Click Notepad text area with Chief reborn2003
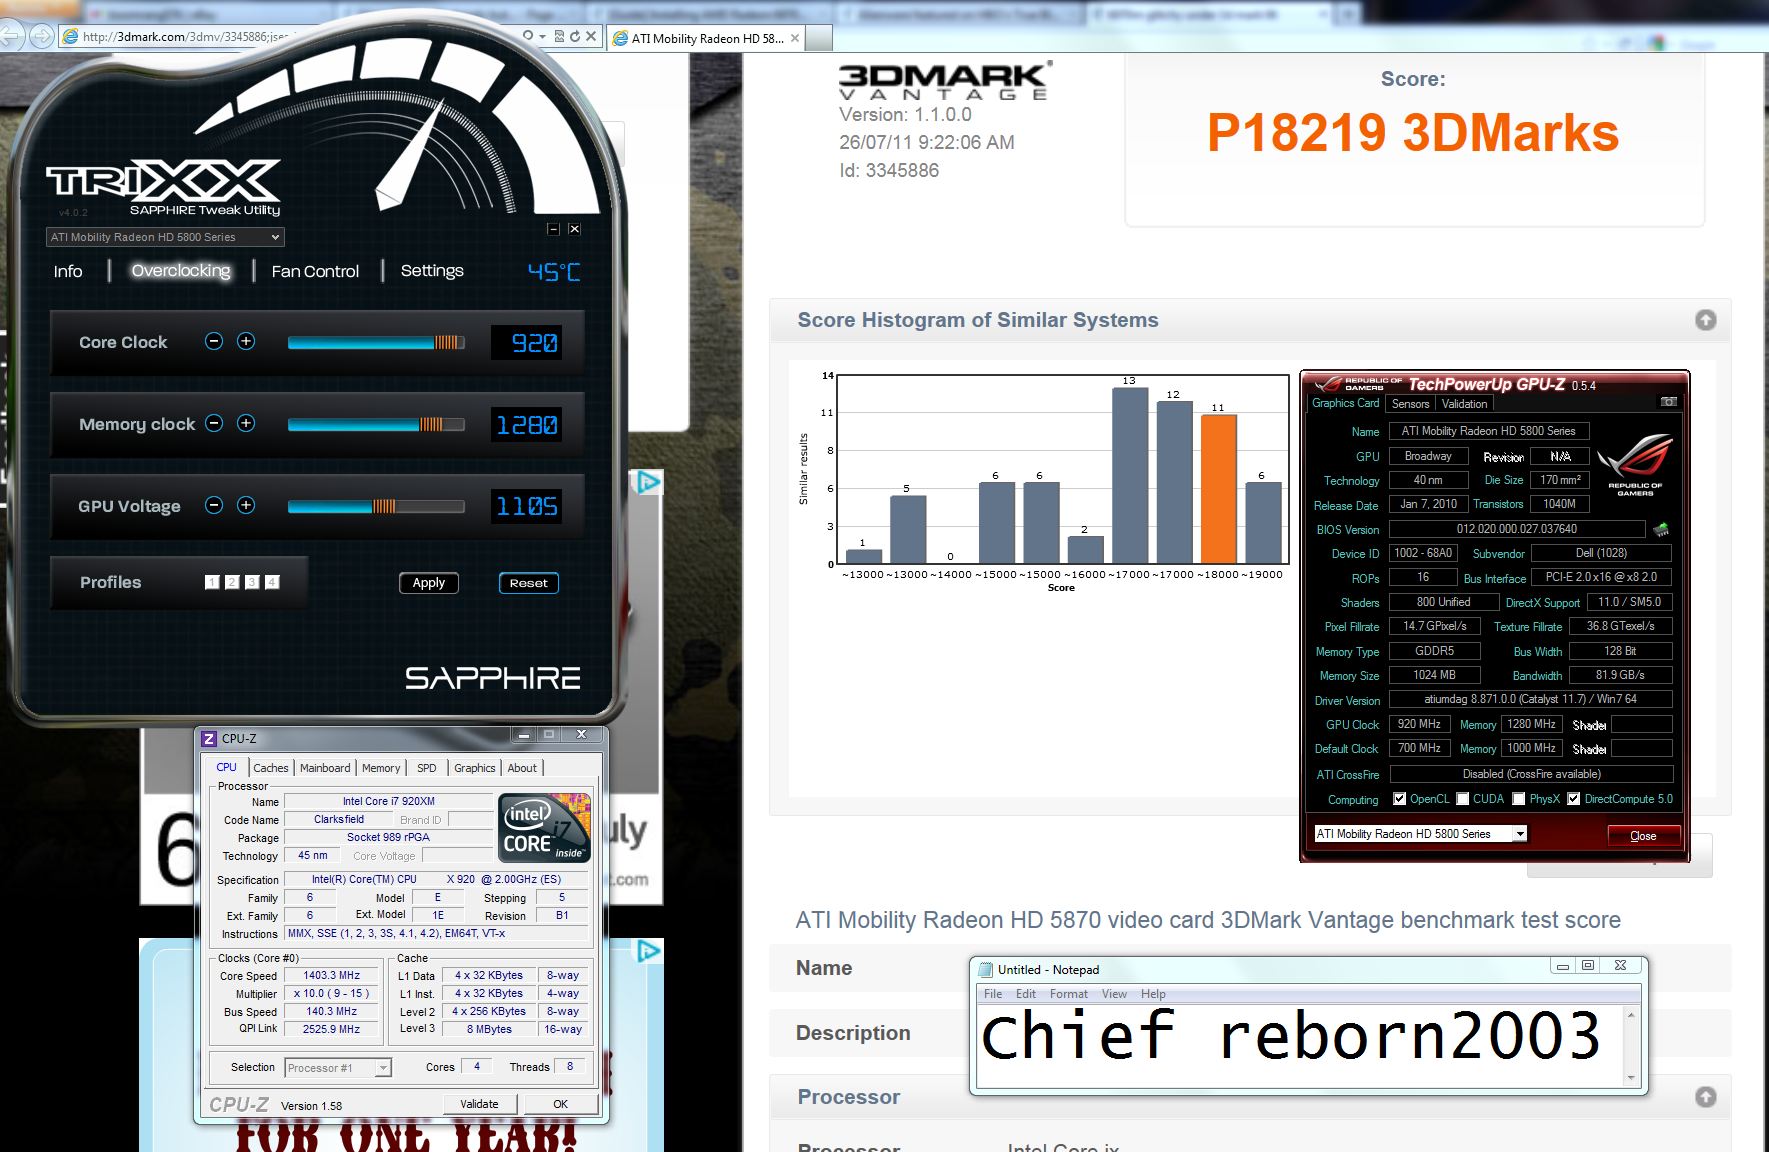This screenshot has height=1152, width=1769. tap(1300, 1045)
